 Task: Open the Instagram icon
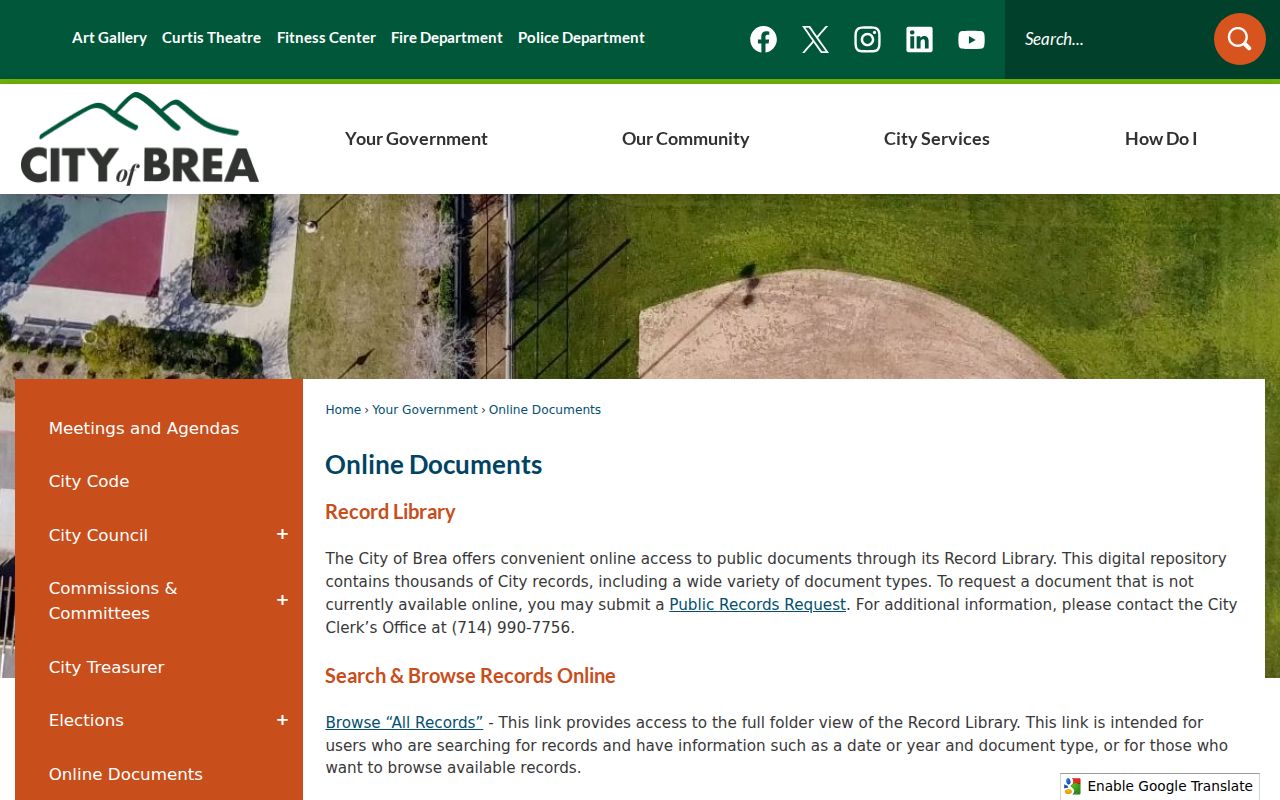click(x=867, y=39)
